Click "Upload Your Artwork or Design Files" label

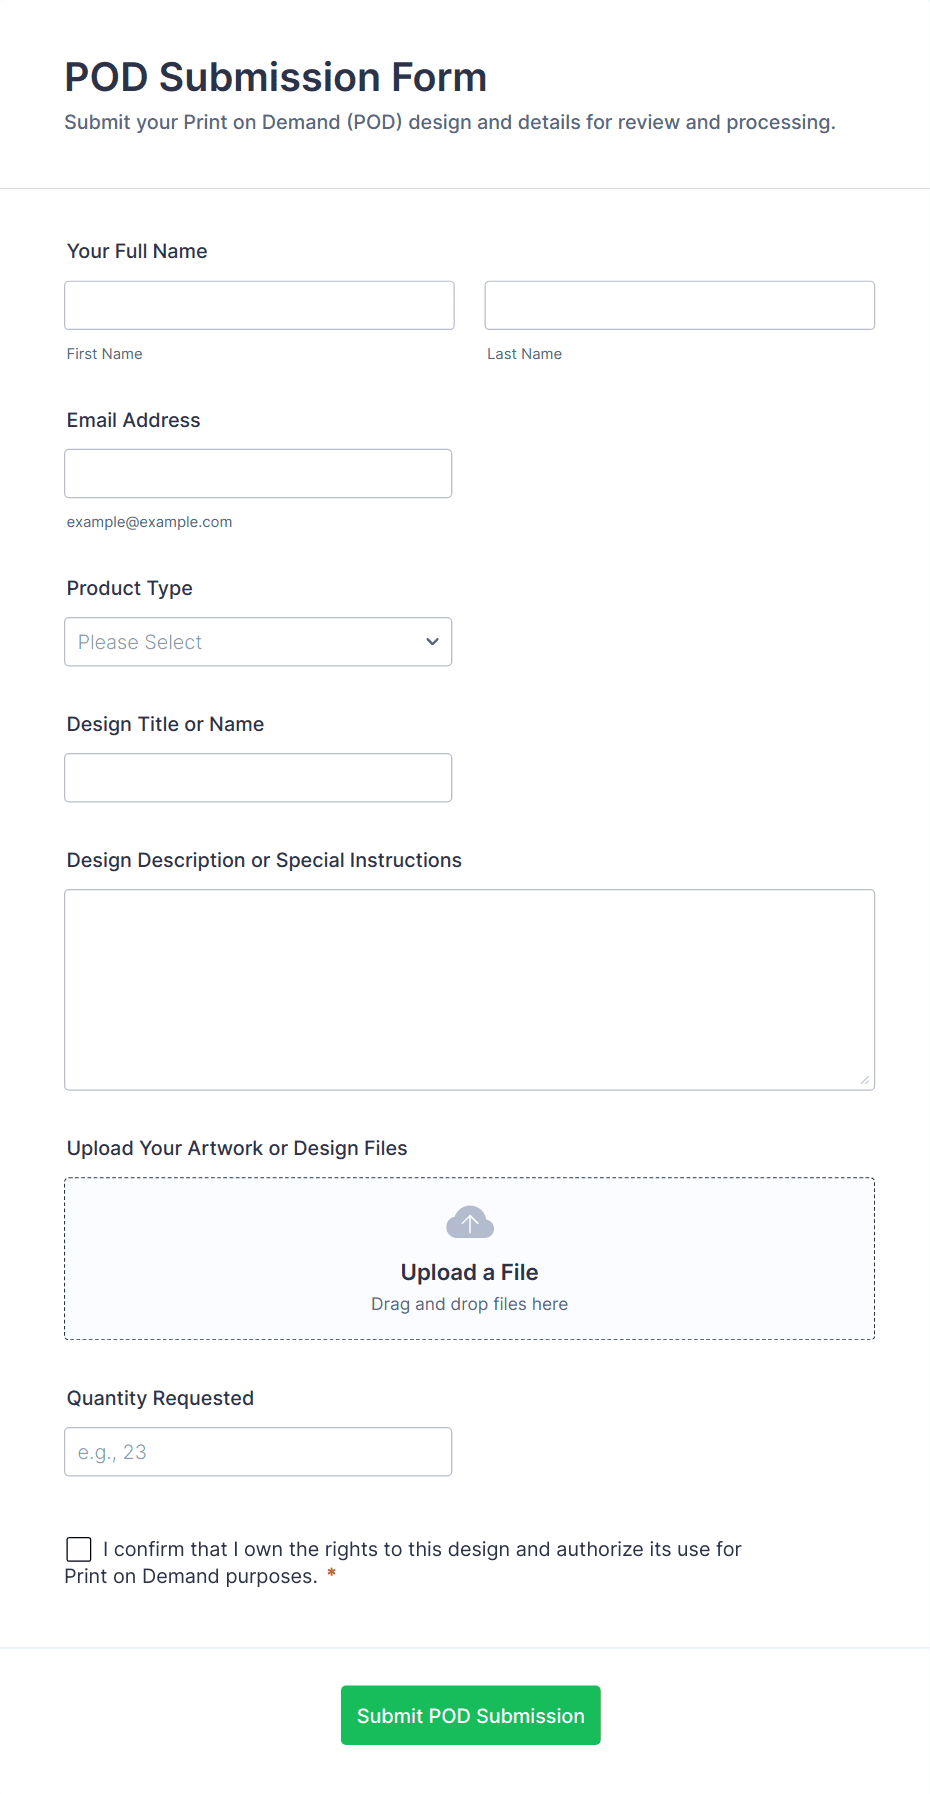pos(237,1148)
